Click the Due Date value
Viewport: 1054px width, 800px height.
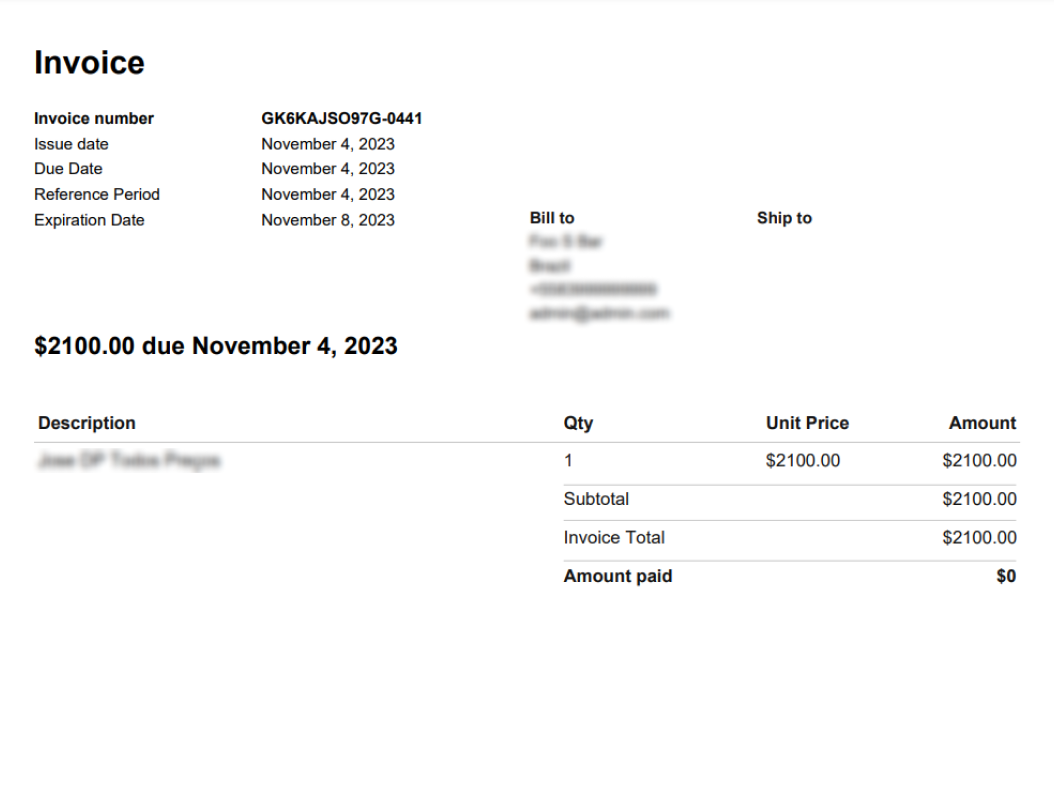point(328,169)
